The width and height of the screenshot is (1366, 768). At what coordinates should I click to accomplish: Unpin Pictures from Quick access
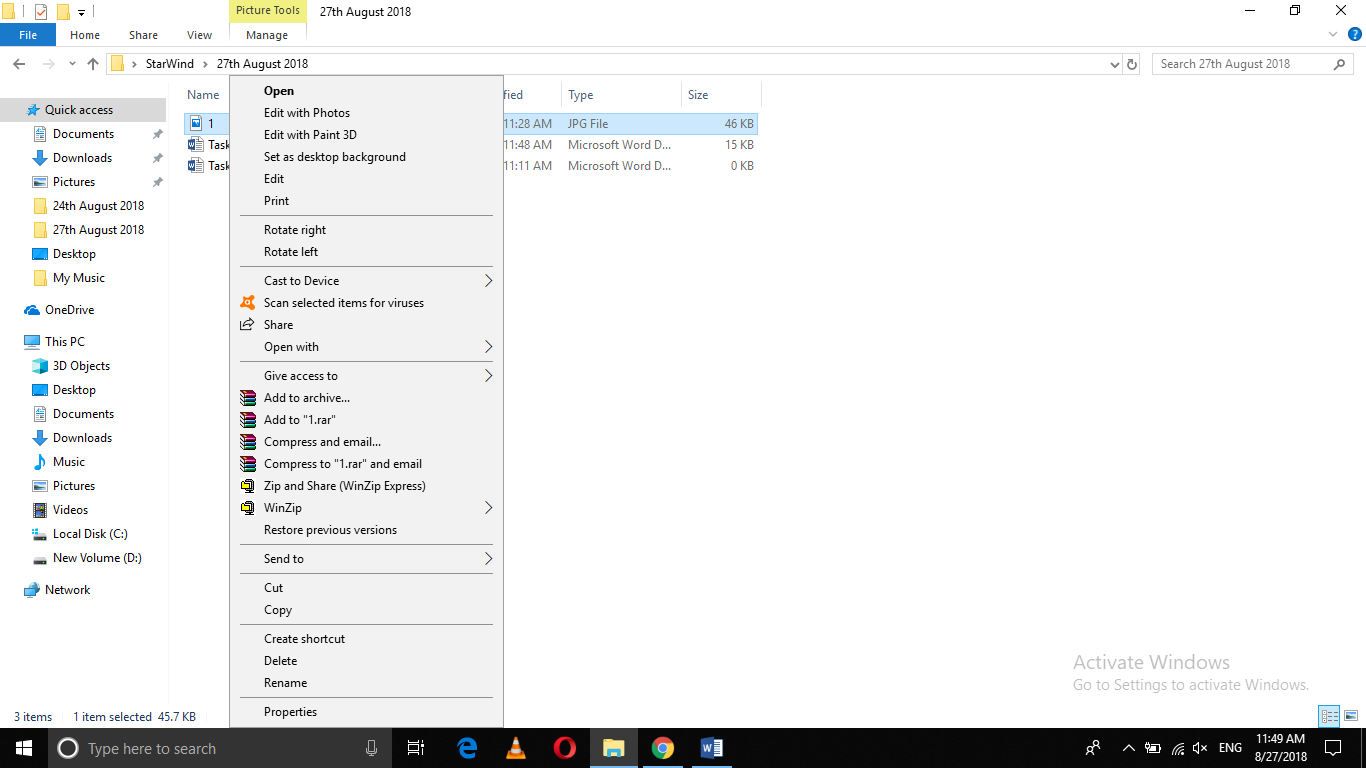(x=157, y=181)
